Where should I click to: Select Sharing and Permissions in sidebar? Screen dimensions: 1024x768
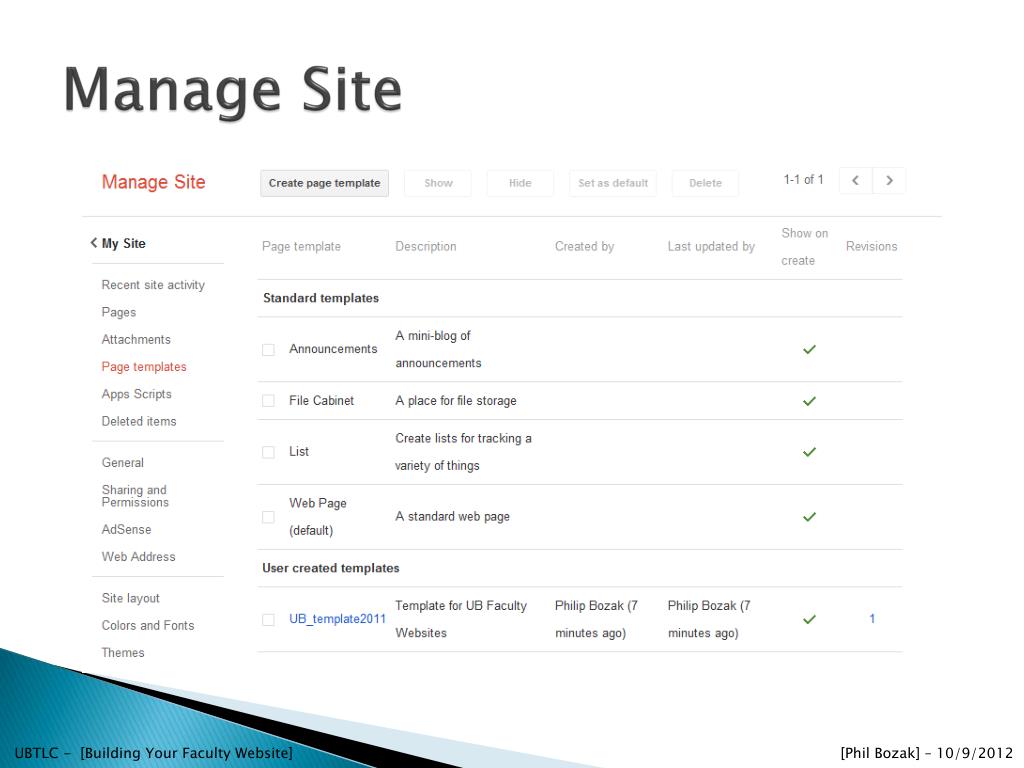point(135,496)
